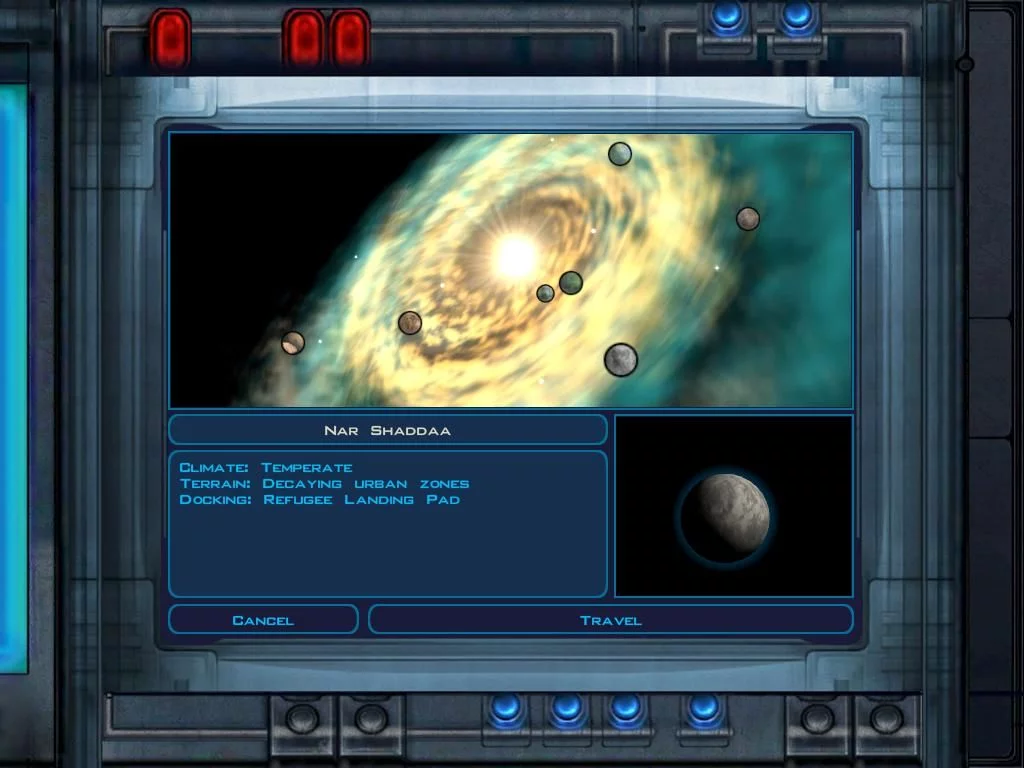Click the Cancel button

coord(263,620)
